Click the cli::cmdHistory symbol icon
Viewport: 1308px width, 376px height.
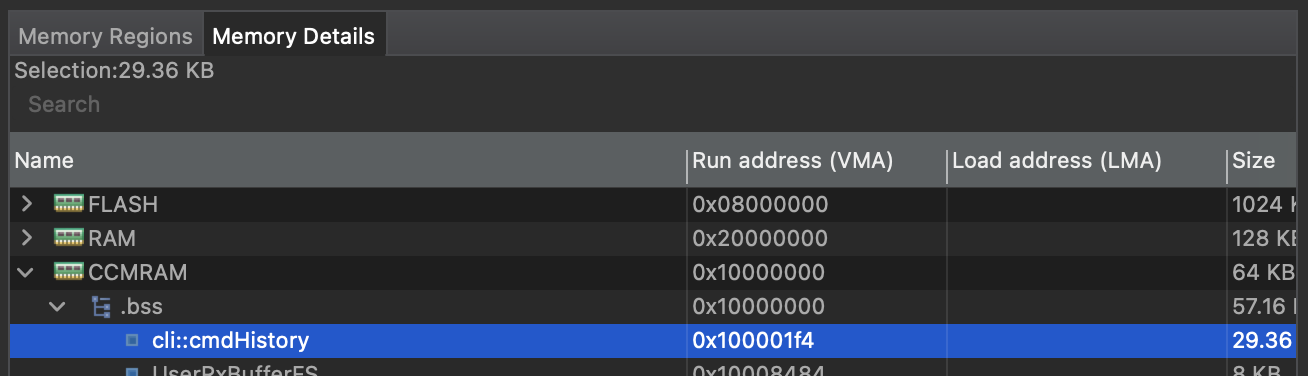click(x=132, y=341)
